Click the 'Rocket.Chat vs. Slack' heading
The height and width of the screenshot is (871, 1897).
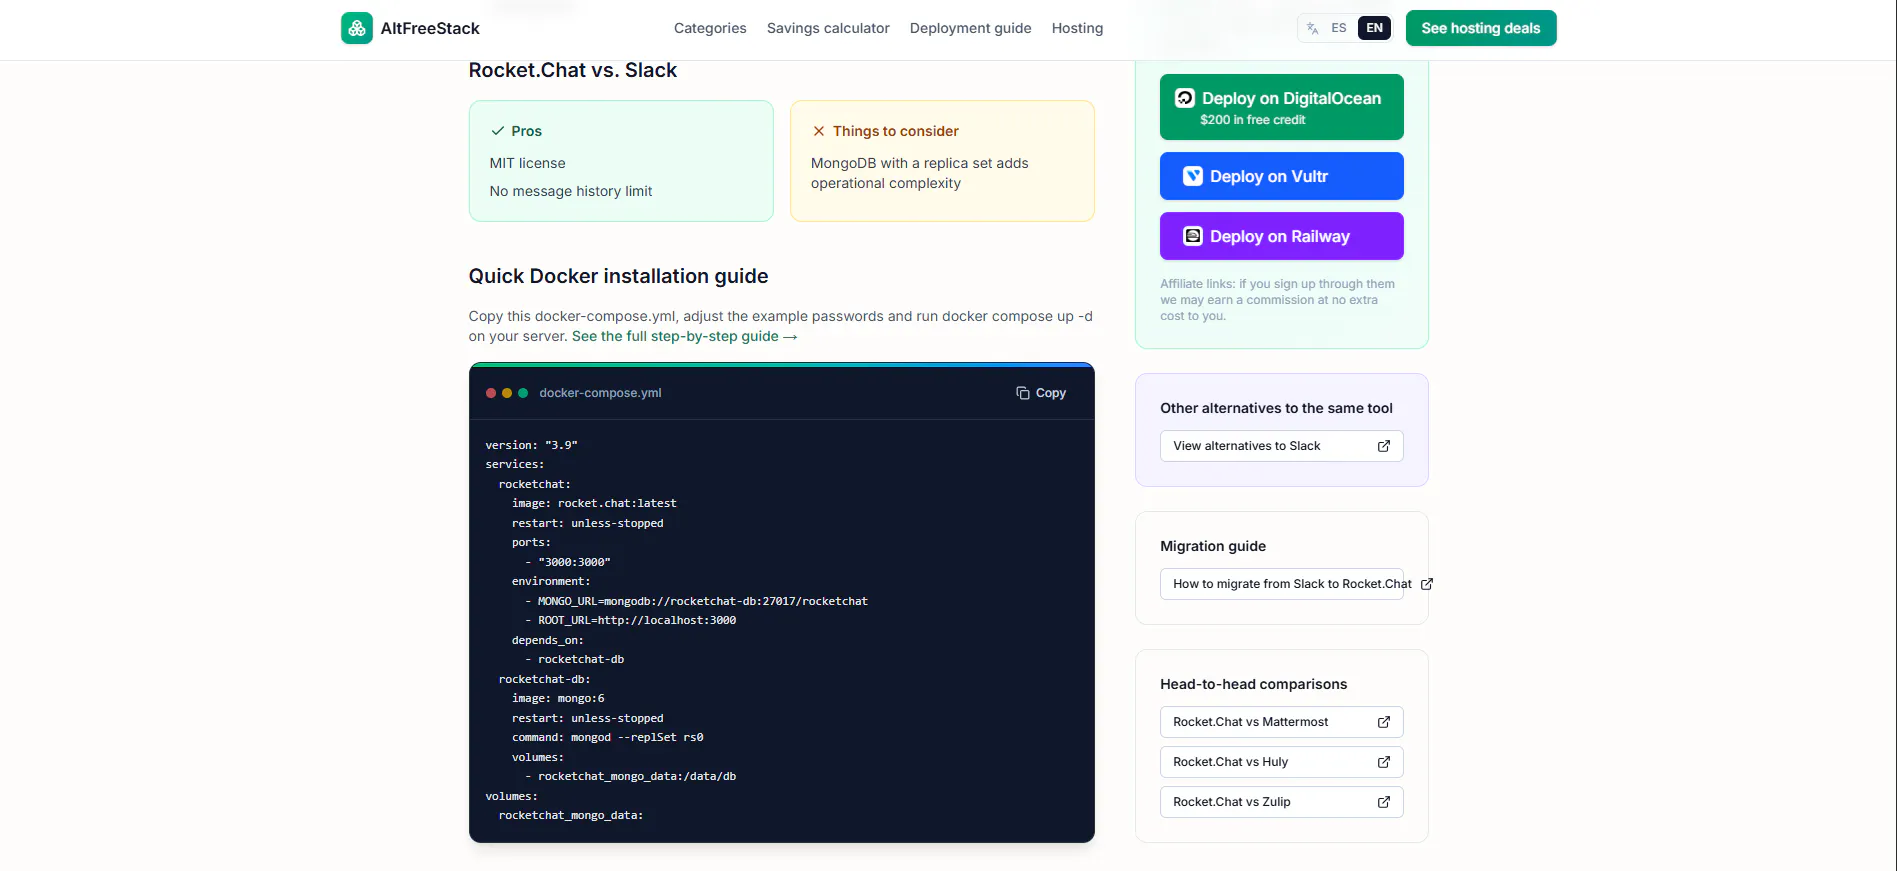coord(573,70)
